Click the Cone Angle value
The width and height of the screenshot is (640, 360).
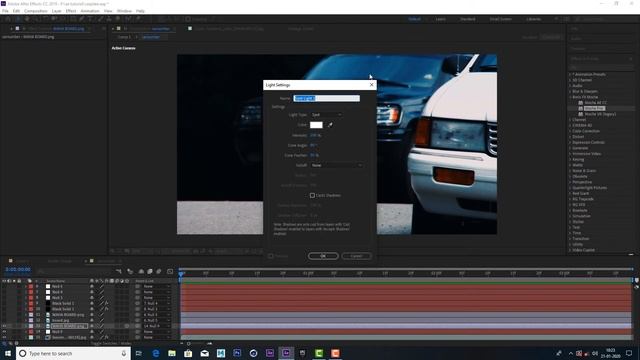[x=313, y=145]
